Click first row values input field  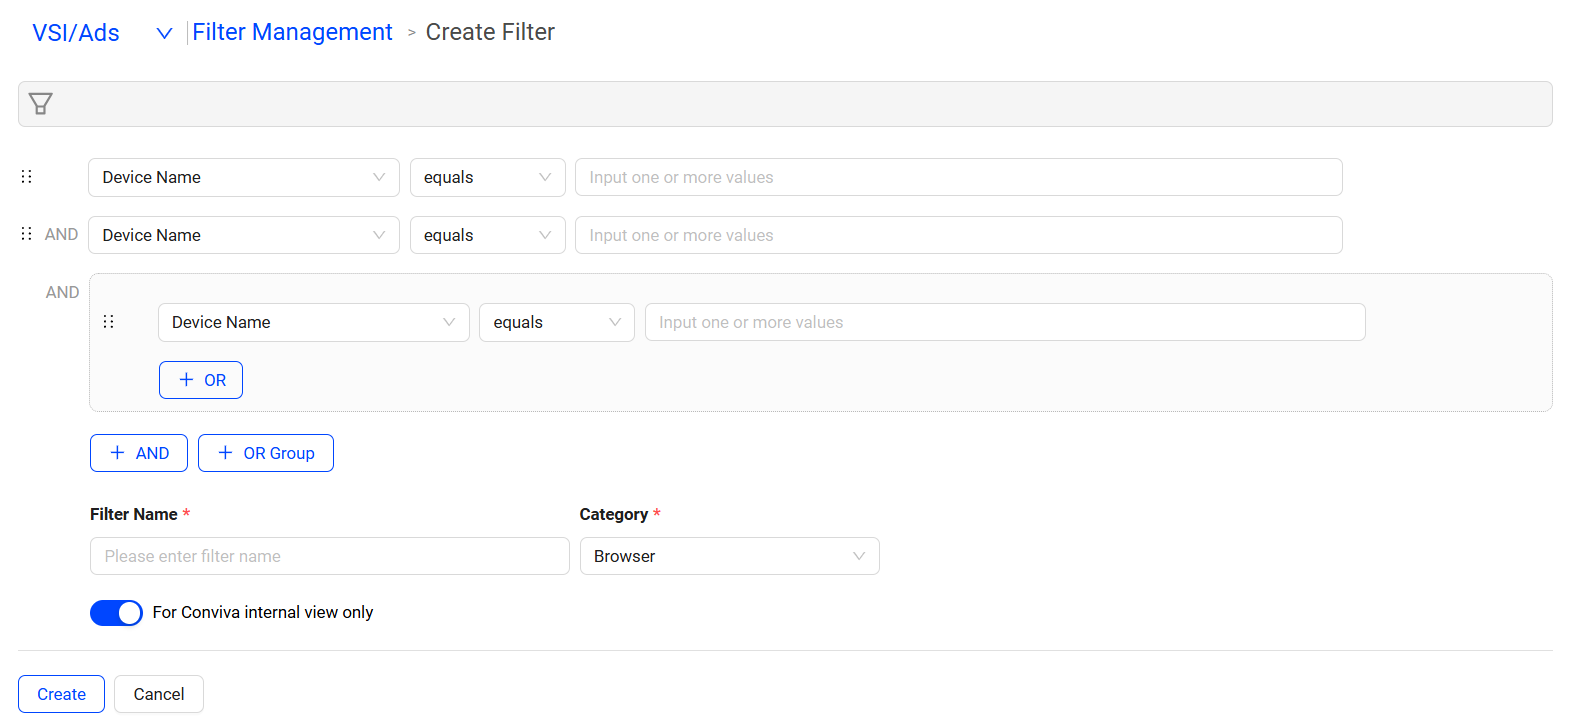(958, 178)
